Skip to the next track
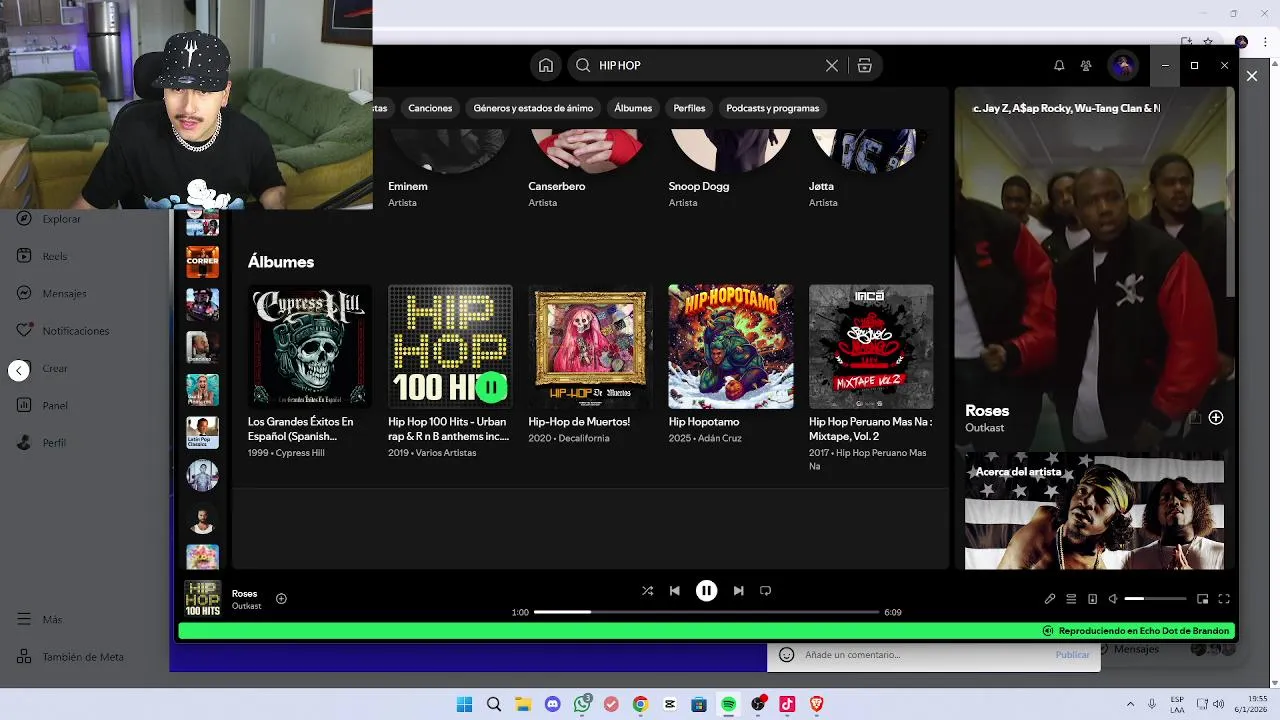 pyautogui.click(x=738, y=591)
